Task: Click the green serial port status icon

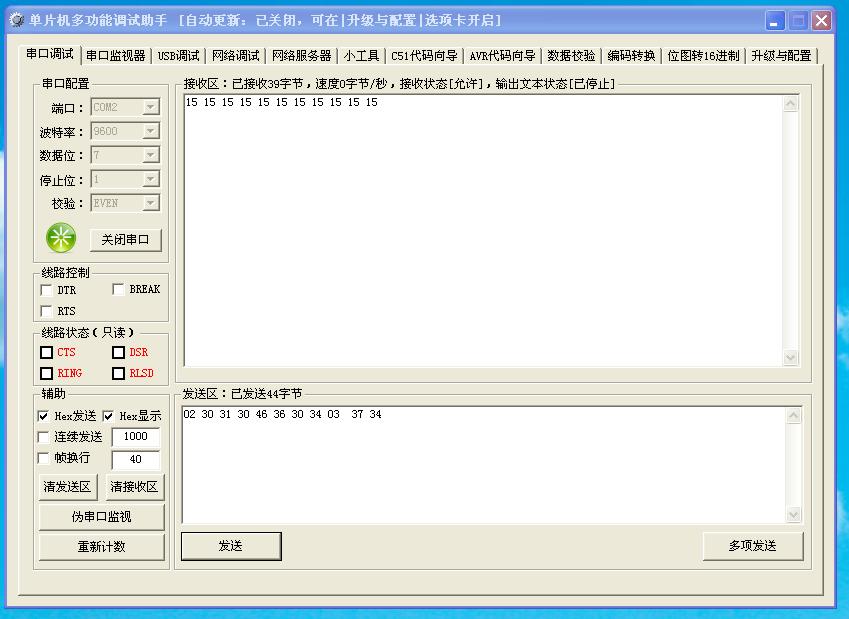Action: 61,238
